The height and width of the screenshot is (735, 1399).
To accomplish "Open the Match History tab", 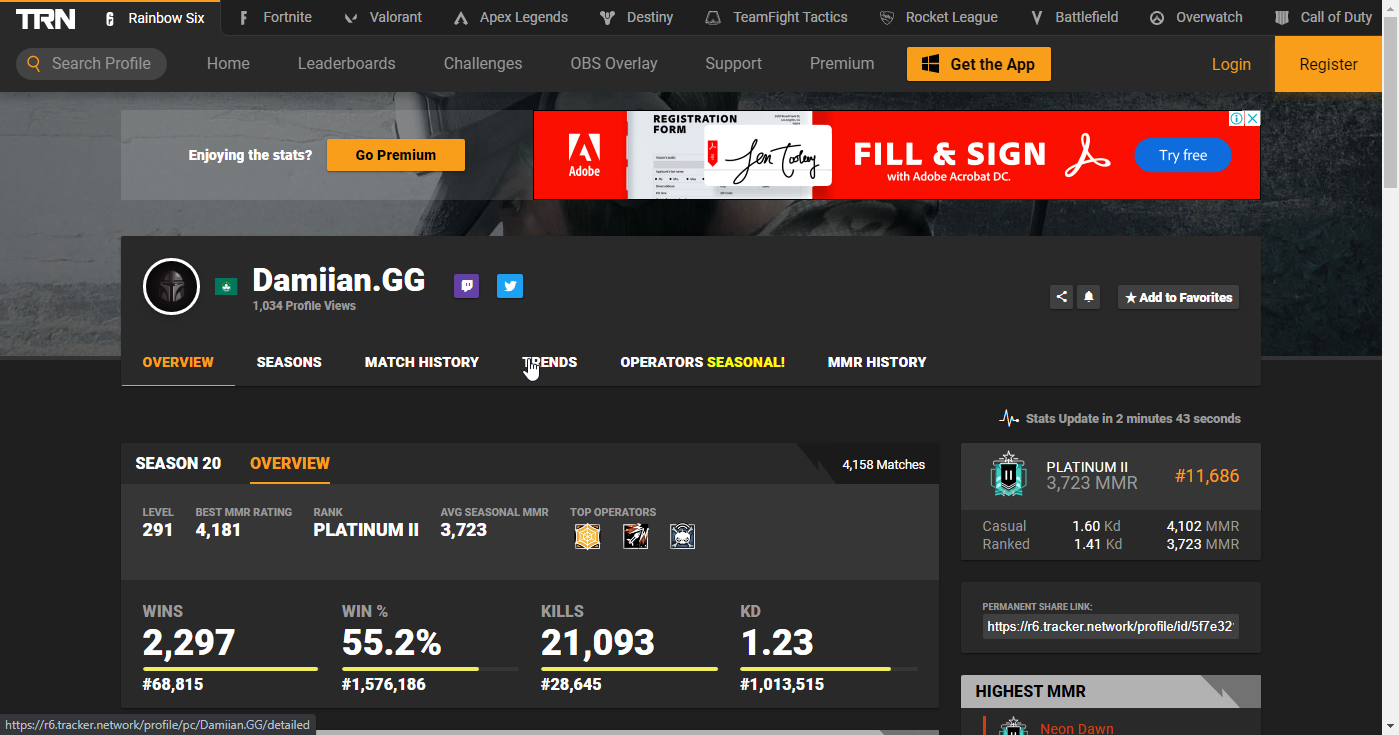I will coord(421,362).
